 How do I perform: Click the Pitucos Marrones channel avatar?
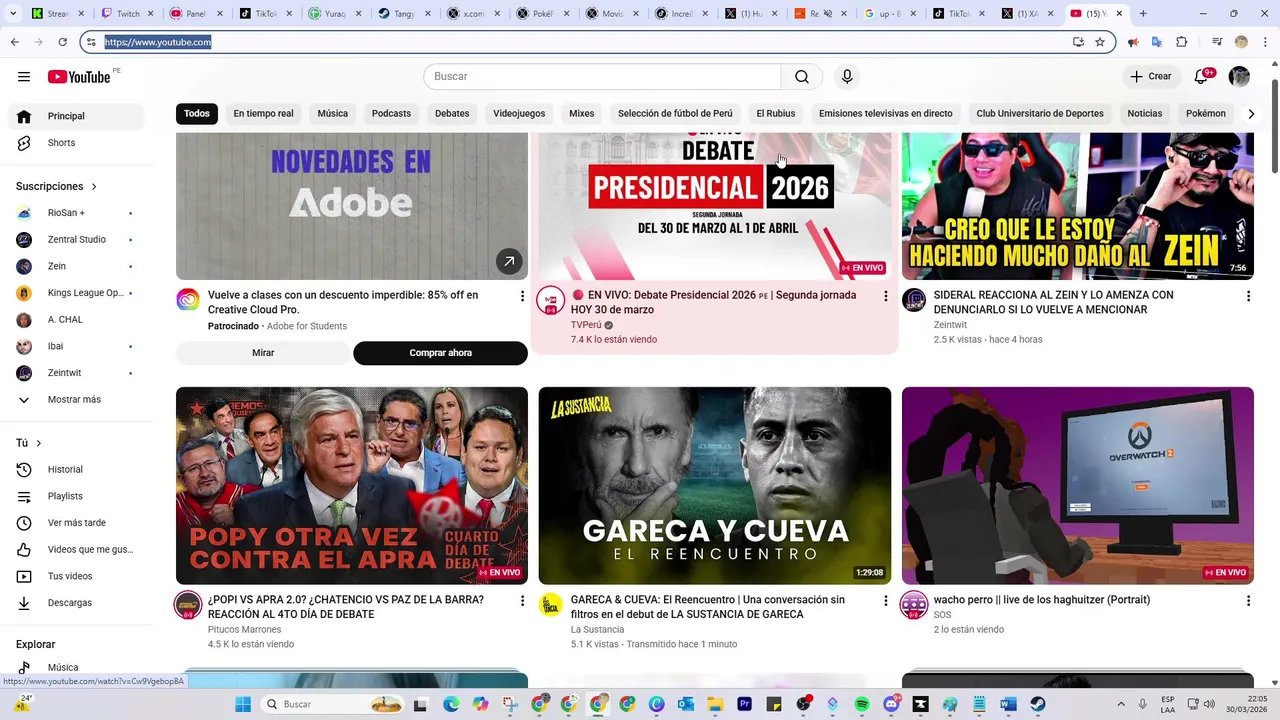click(x=188, y=605)
